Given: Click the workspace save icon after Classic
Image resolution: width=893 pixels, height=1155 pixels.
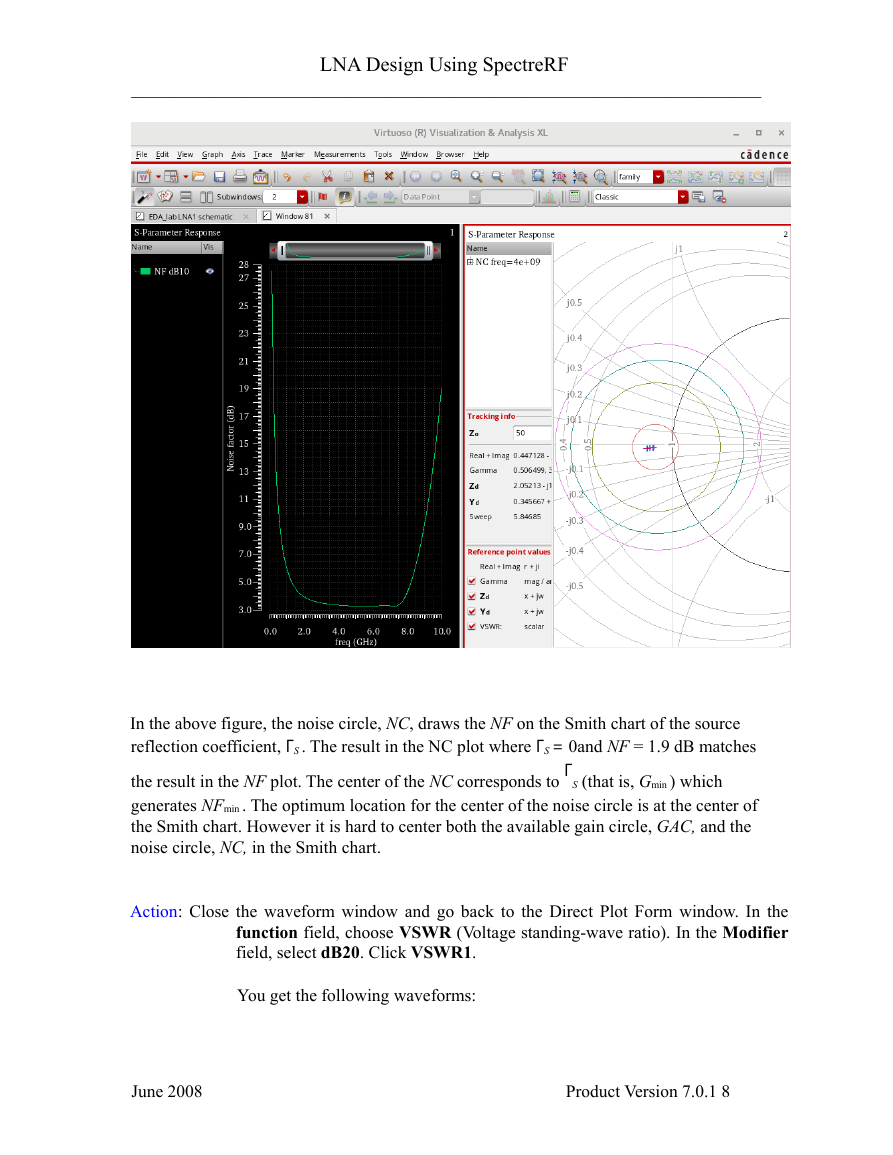Looking at the screenshot, I should coord(698,197).
